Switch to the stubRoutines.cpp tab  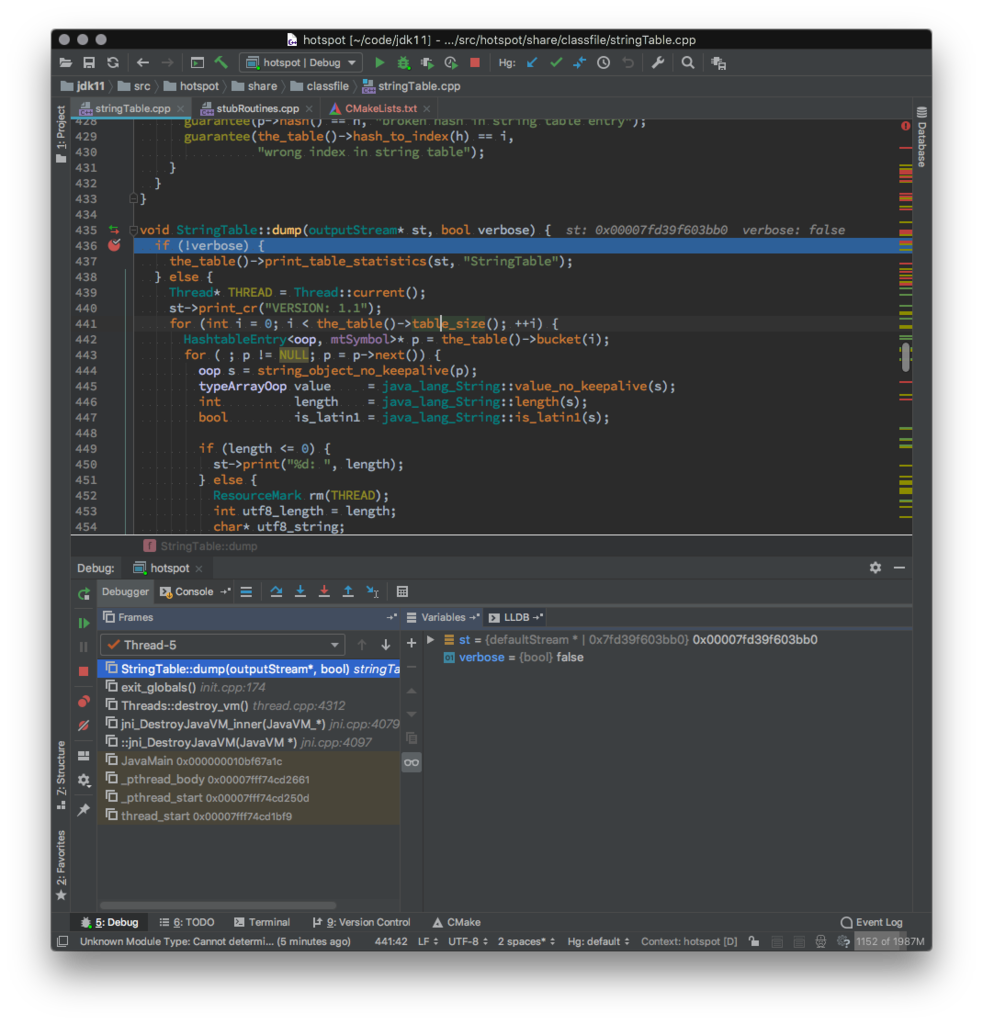[257, 108]
